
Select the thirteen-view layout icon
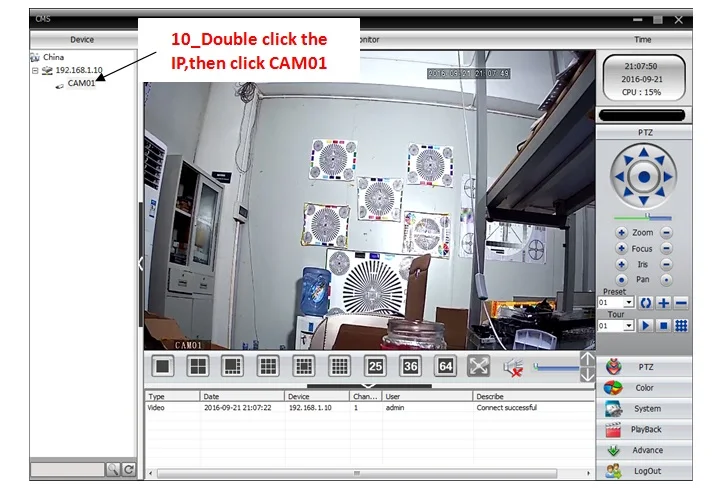pyautogui.click(x=304, y=366)
